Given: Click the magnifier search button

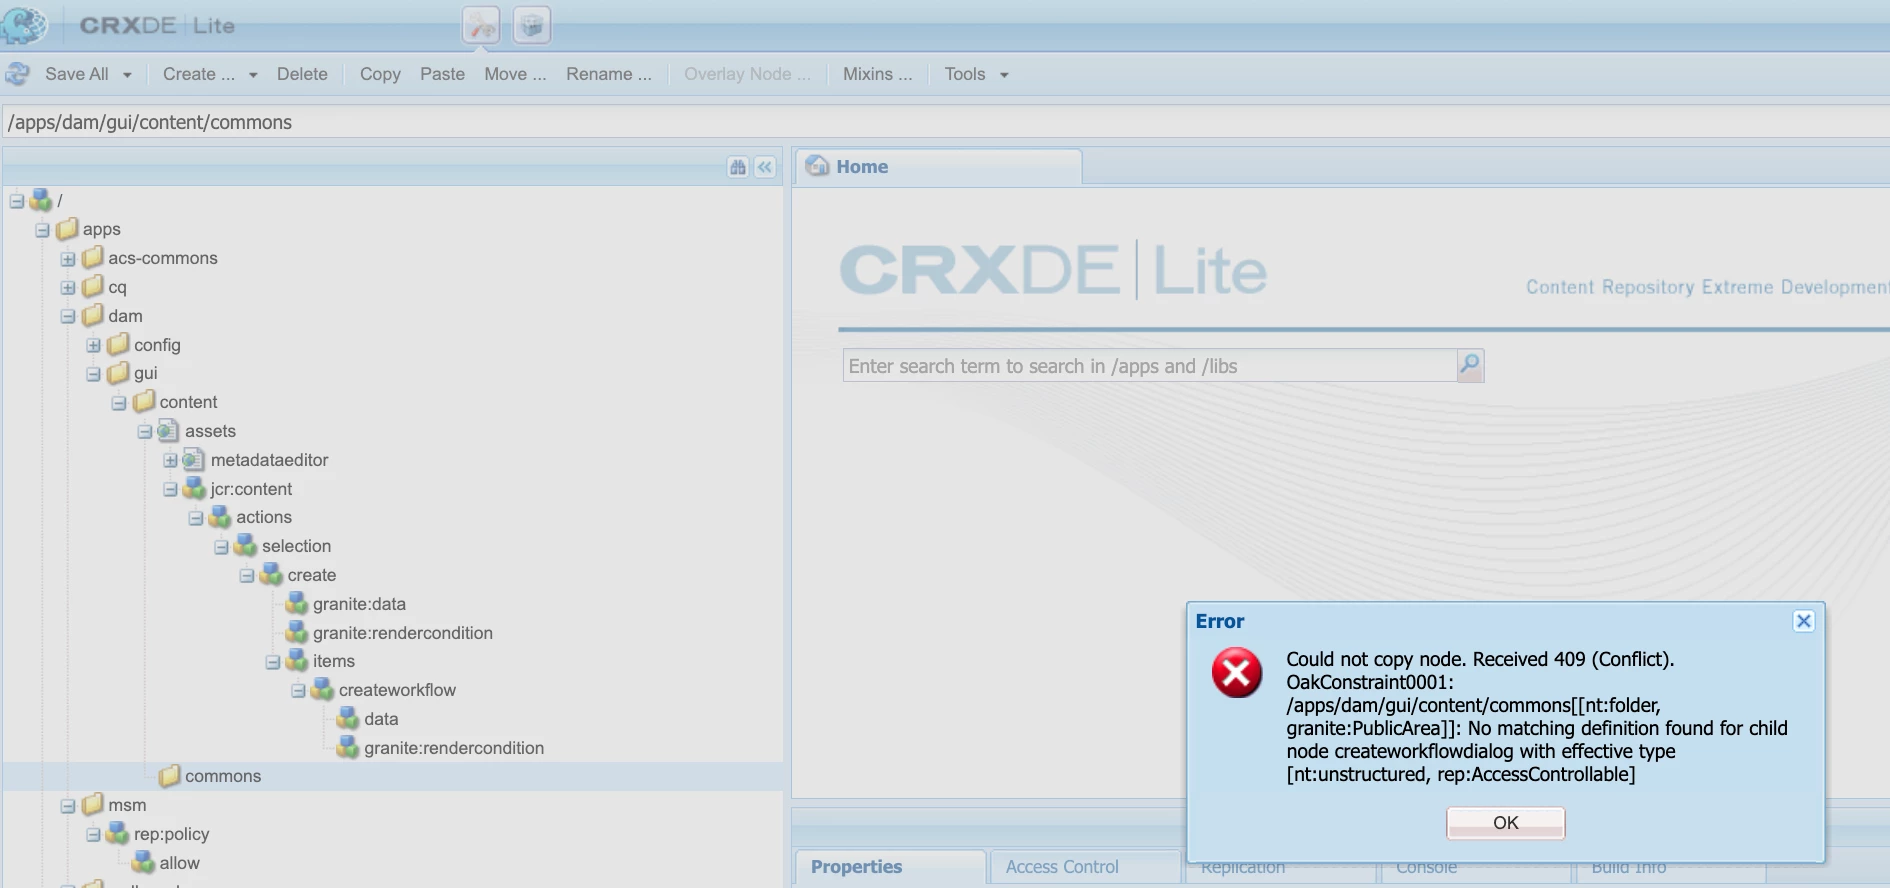Looking at the screenshot, I should click(x=1470, y=365).
